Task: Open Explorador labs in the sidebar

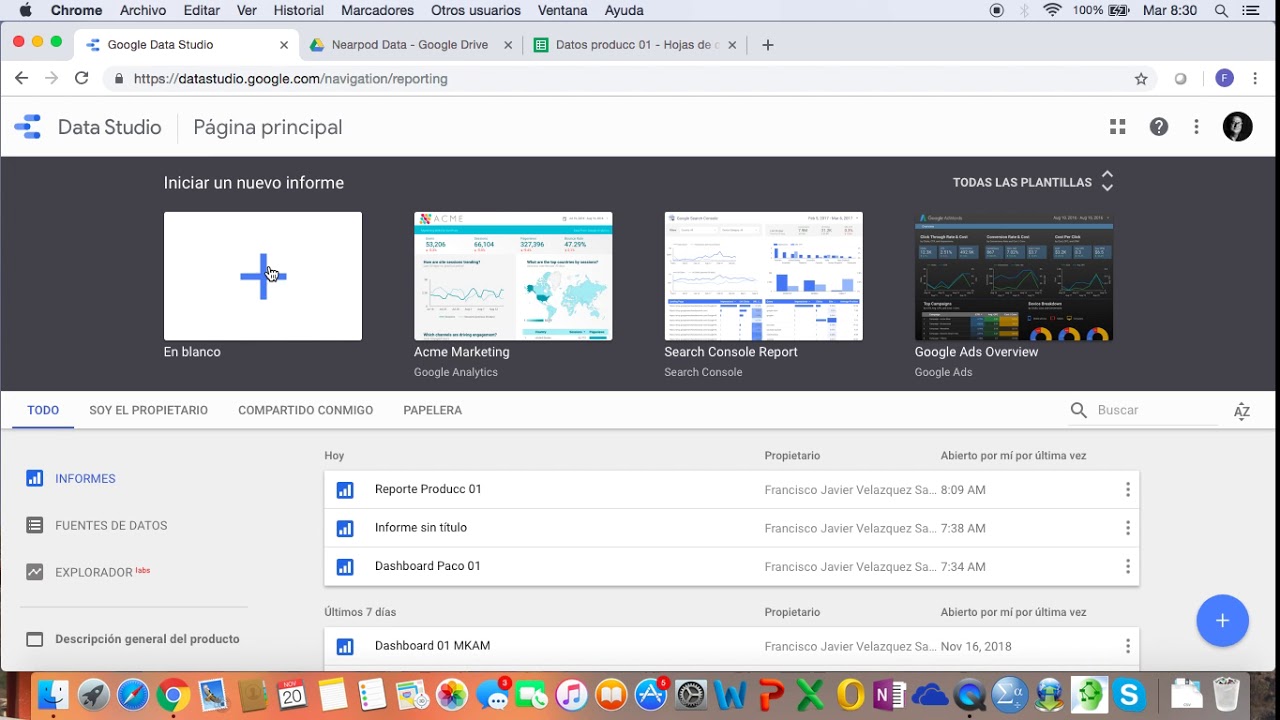Action: click(x=88, y=572)
